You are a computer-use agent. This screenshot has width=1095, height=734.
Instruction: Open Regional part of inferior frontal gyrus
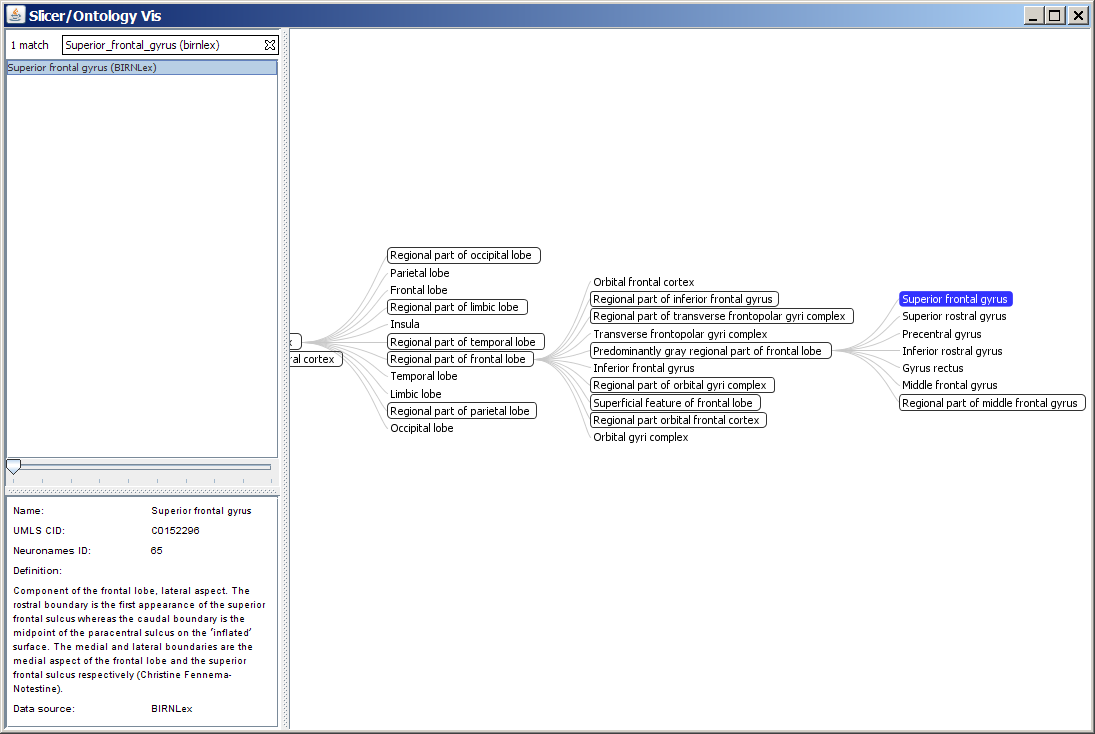point(684,299)
